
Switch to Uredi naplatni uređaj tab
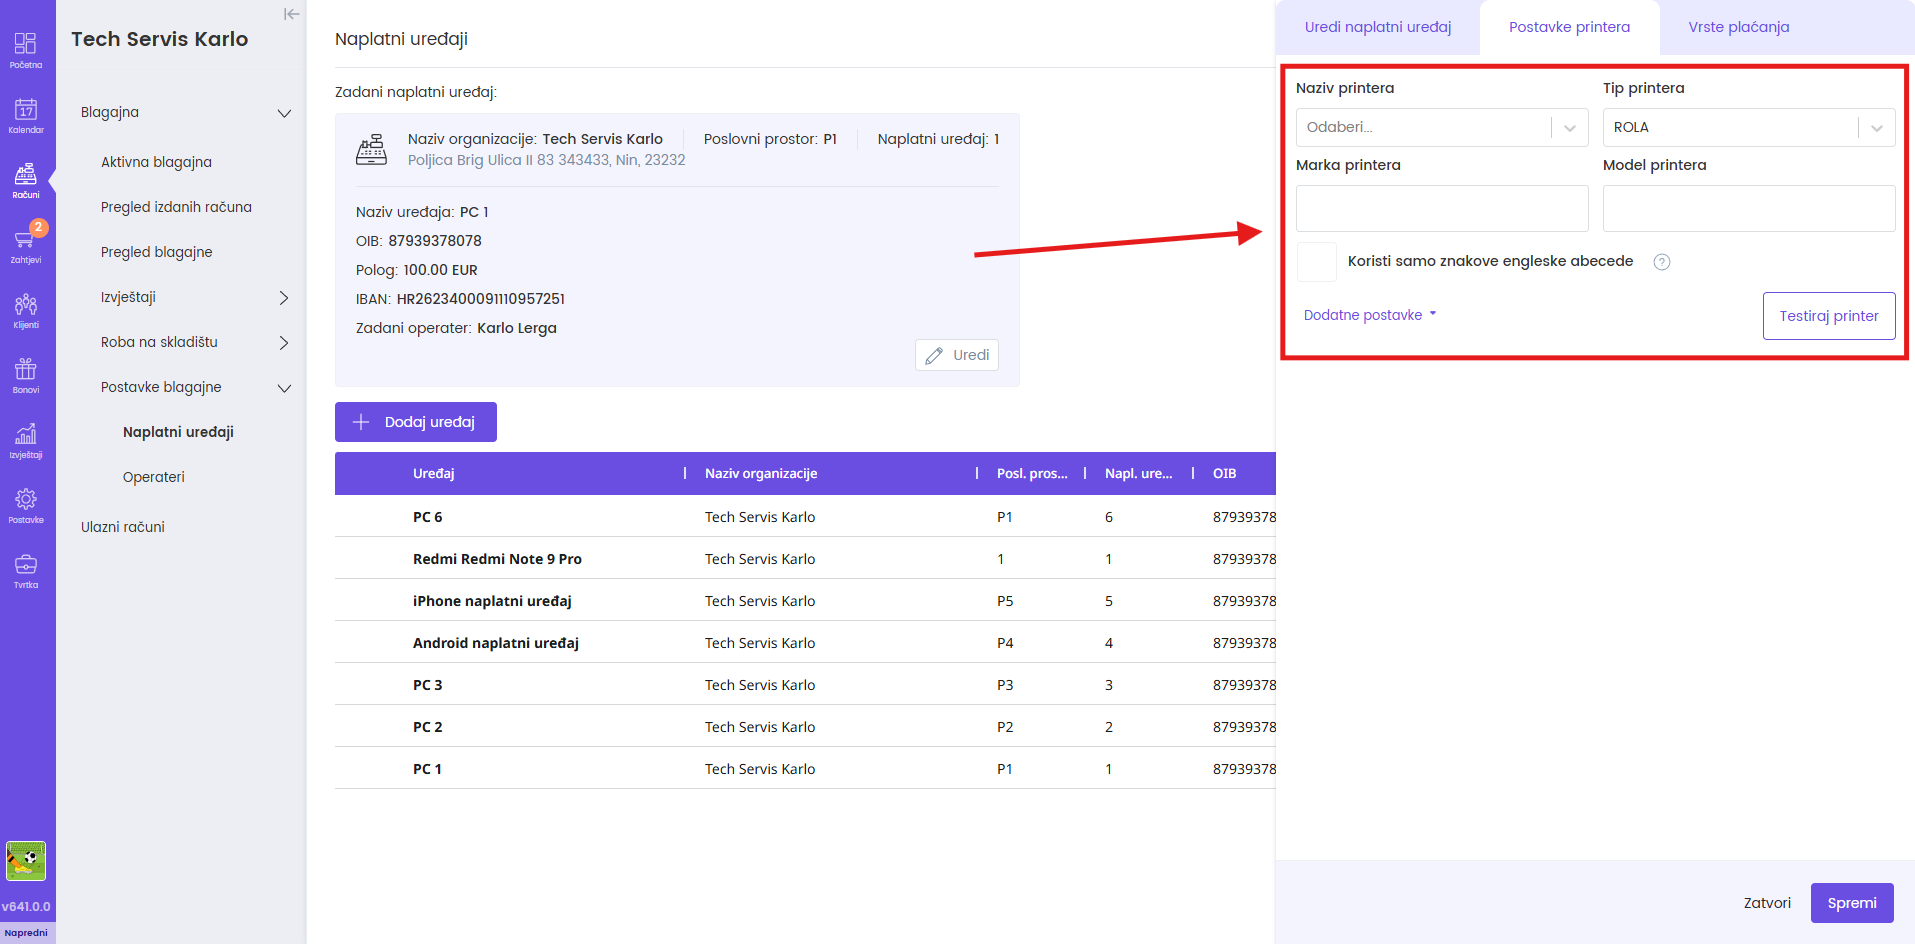coord(1377,27)
